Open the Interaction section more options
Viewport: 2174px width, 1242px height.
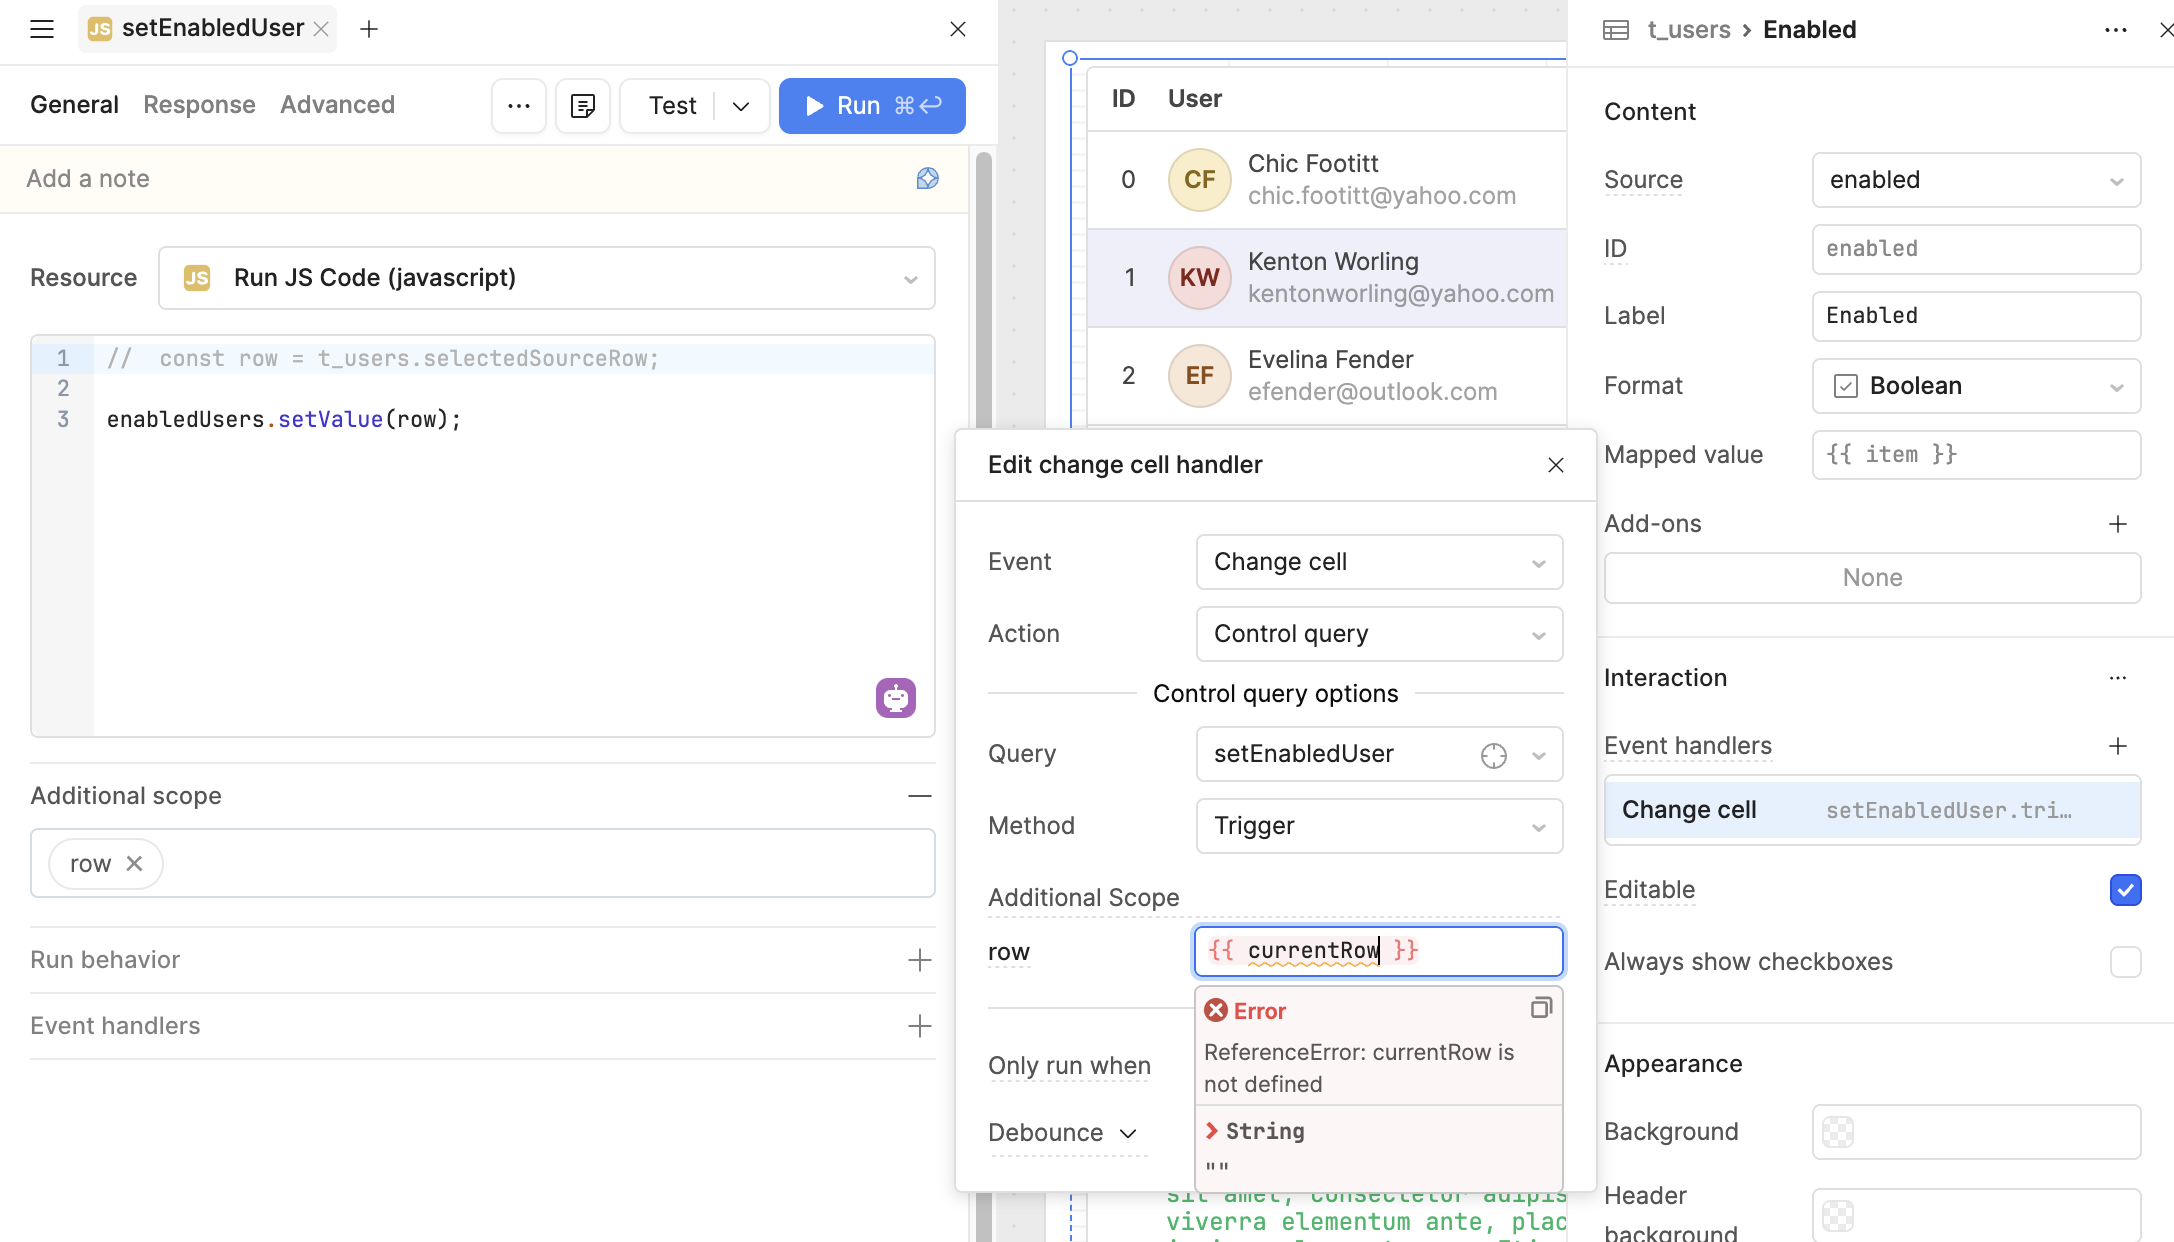[x=2117, y=678]
